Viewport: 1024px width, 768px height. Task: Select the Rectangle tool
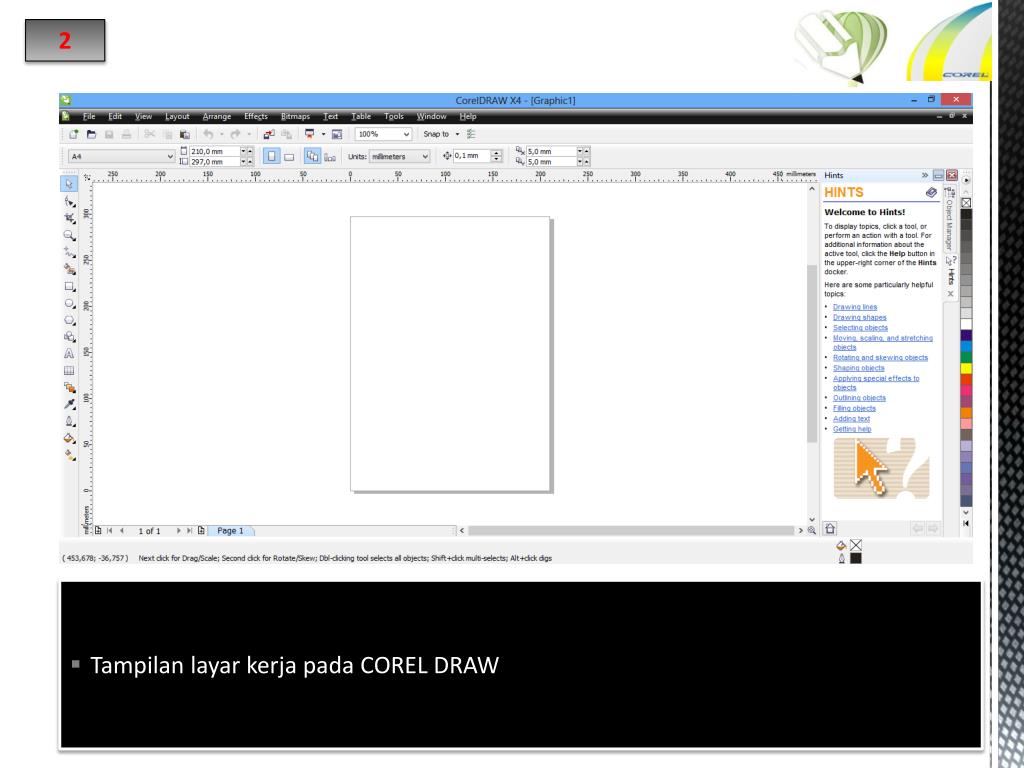pos(69,286)
